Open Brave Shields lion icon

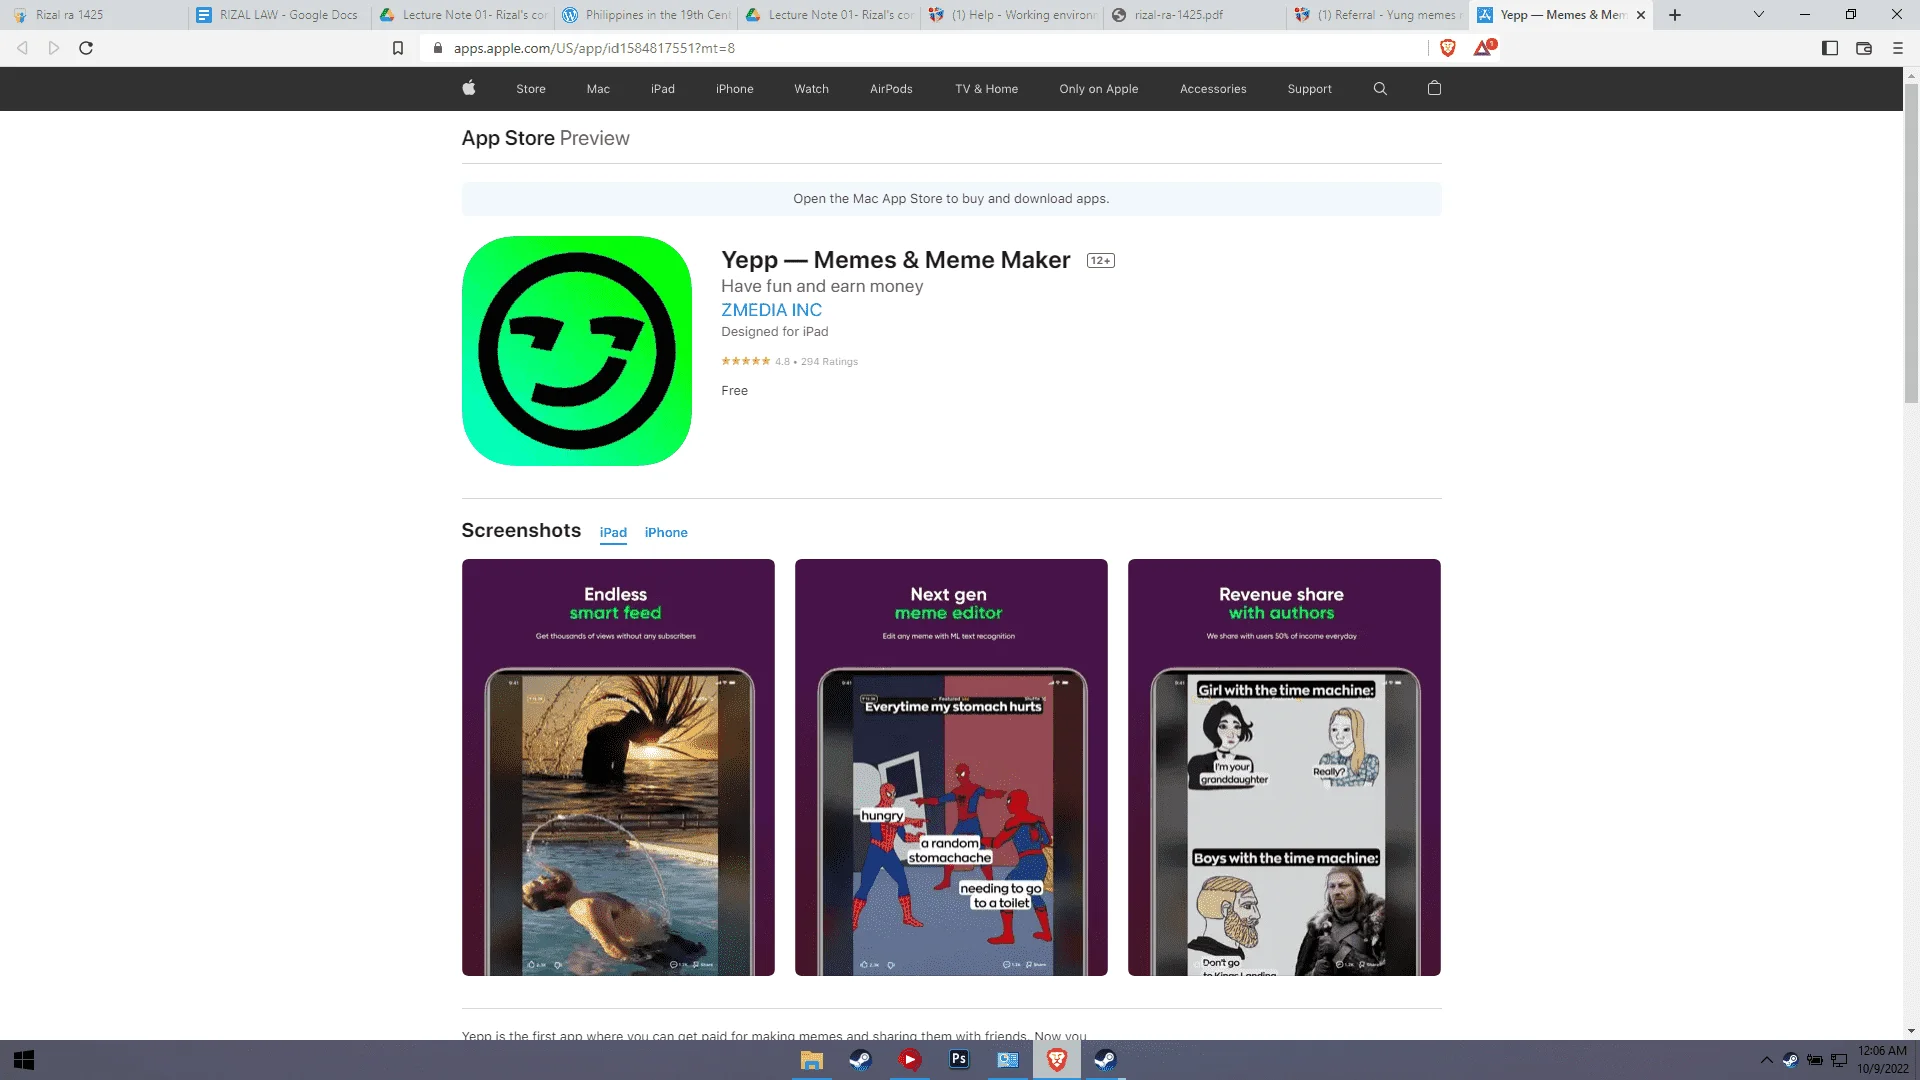tap(1447, 48)
